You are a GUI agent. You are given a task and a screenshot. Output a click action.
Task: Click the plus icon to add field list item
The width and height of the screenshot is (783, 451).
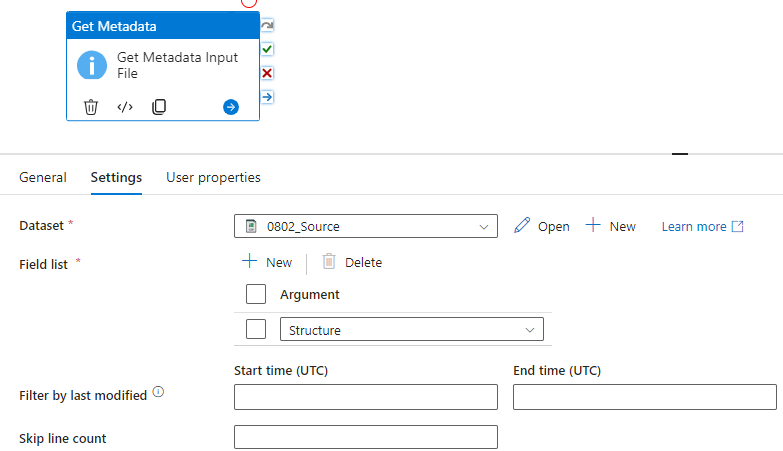(x=249, y=261)
